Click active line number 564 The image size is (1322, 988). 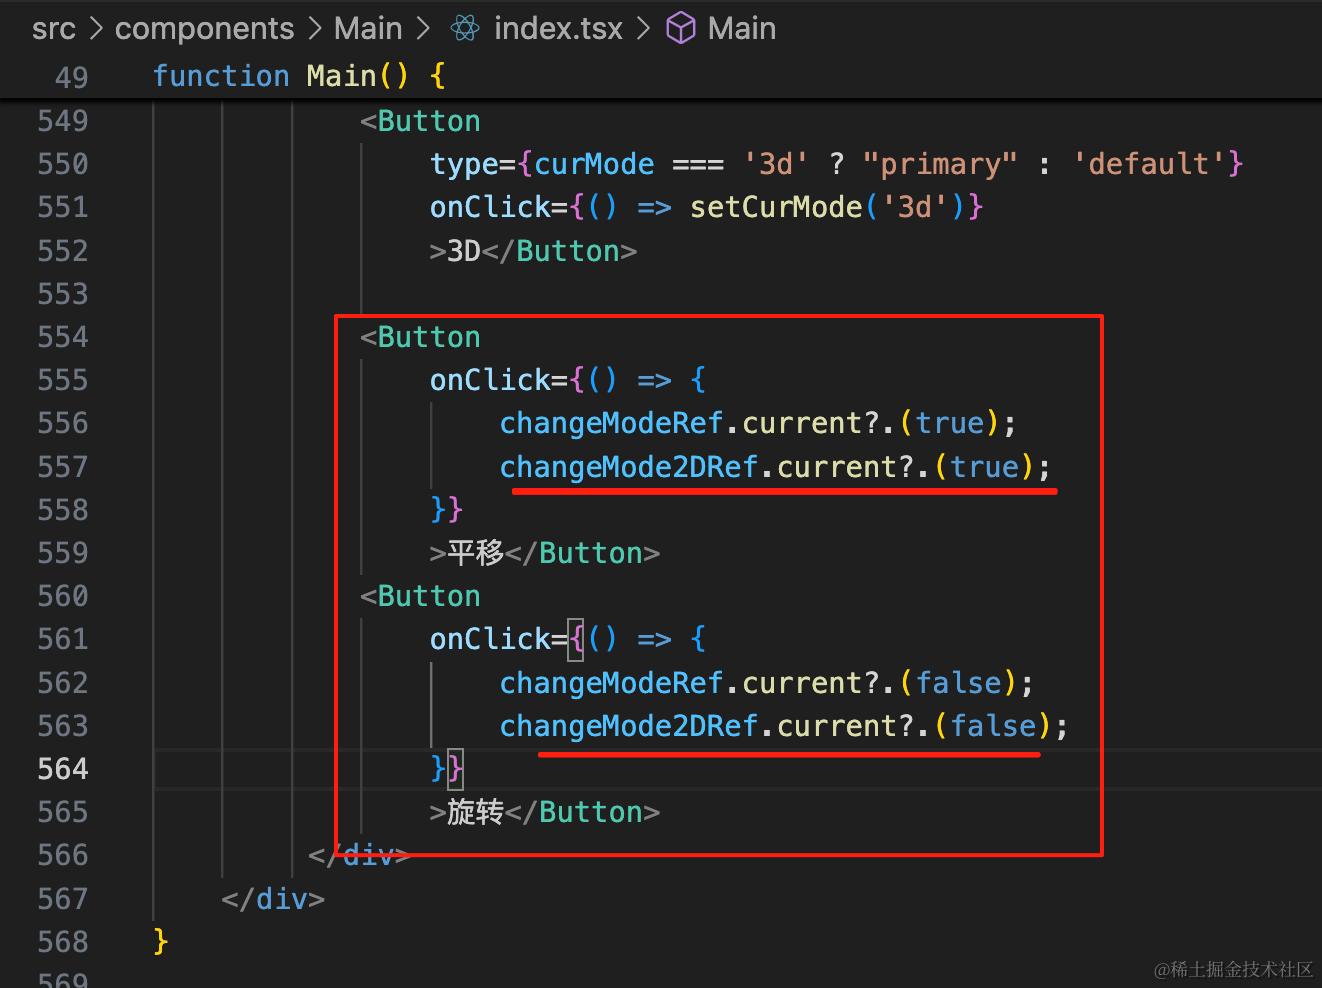point(63,769)
